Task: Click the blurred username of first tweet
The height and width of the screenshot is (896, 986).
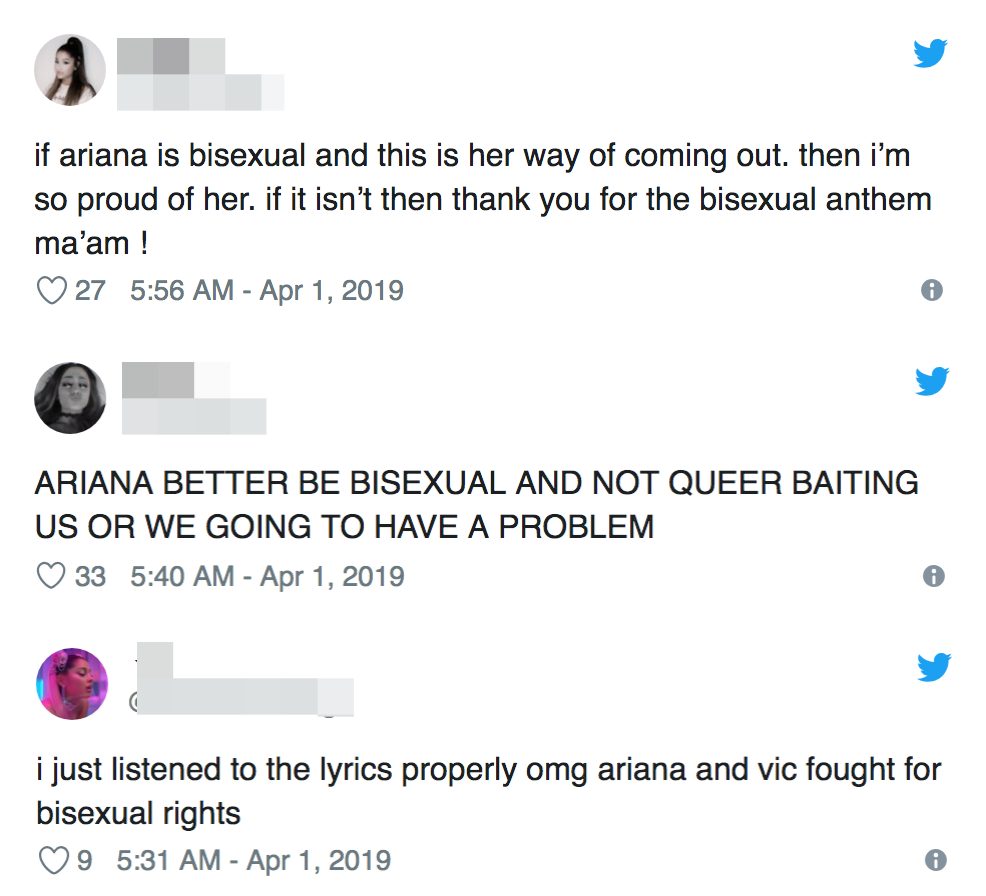Action: tap(171, 56)
